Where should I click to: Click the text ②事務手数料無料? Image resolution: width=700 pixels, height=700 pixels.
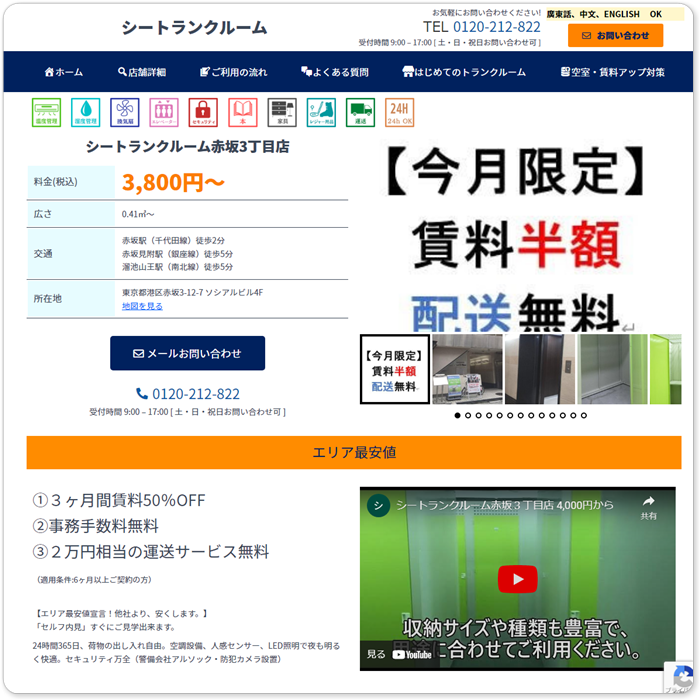(96, 526)
